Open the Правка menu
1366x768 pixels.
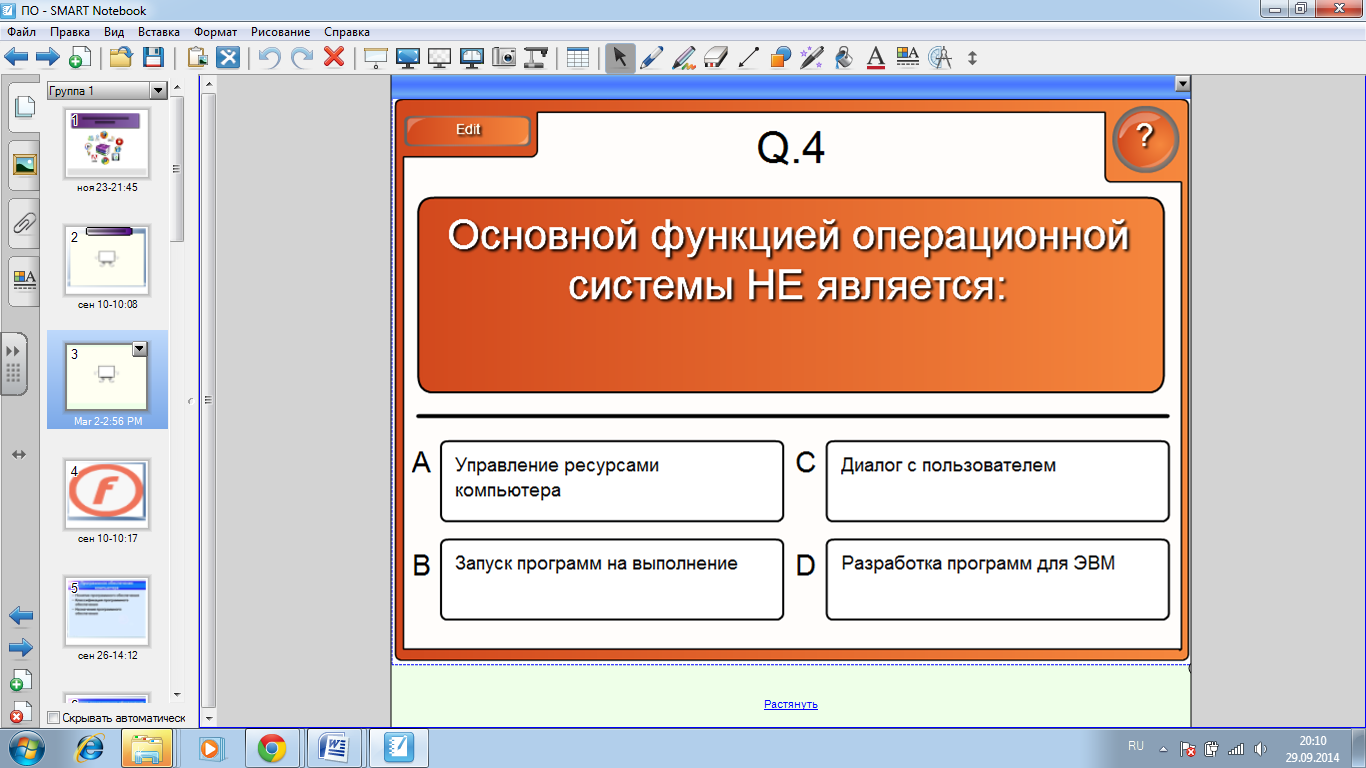tap(70, 32)
